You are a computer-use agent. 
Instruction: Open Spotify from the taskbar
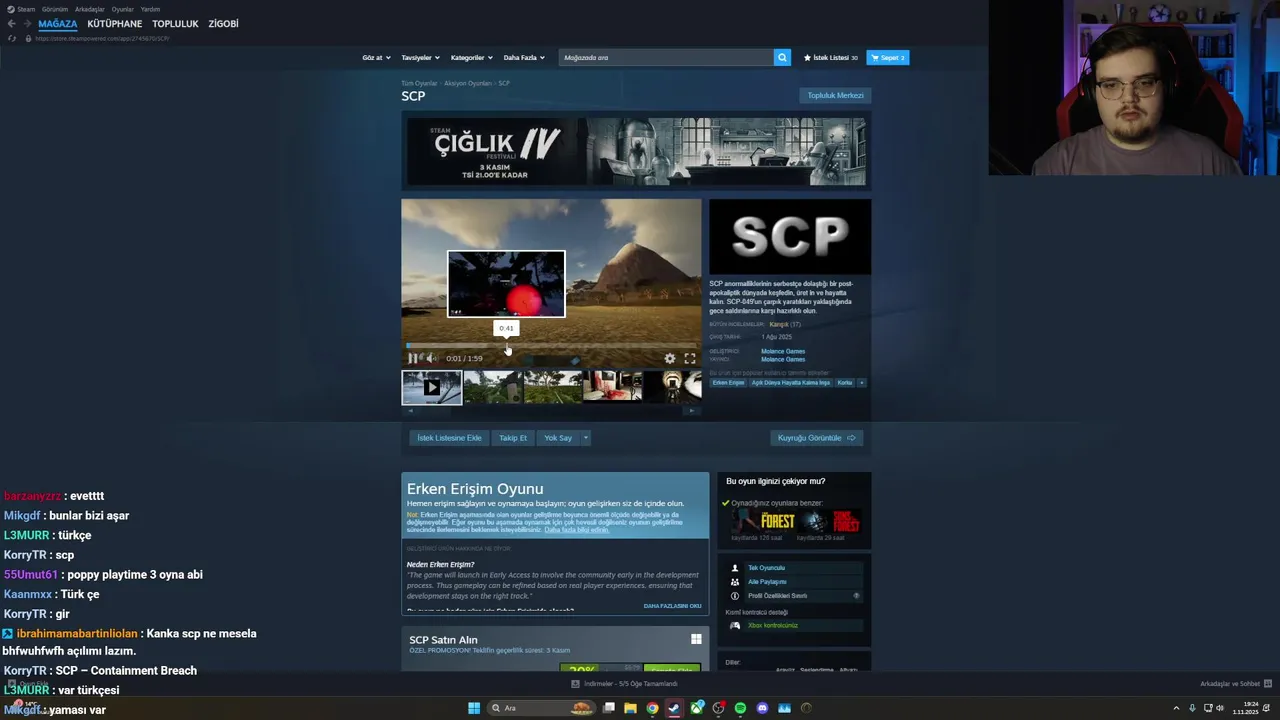coord(740,708)
